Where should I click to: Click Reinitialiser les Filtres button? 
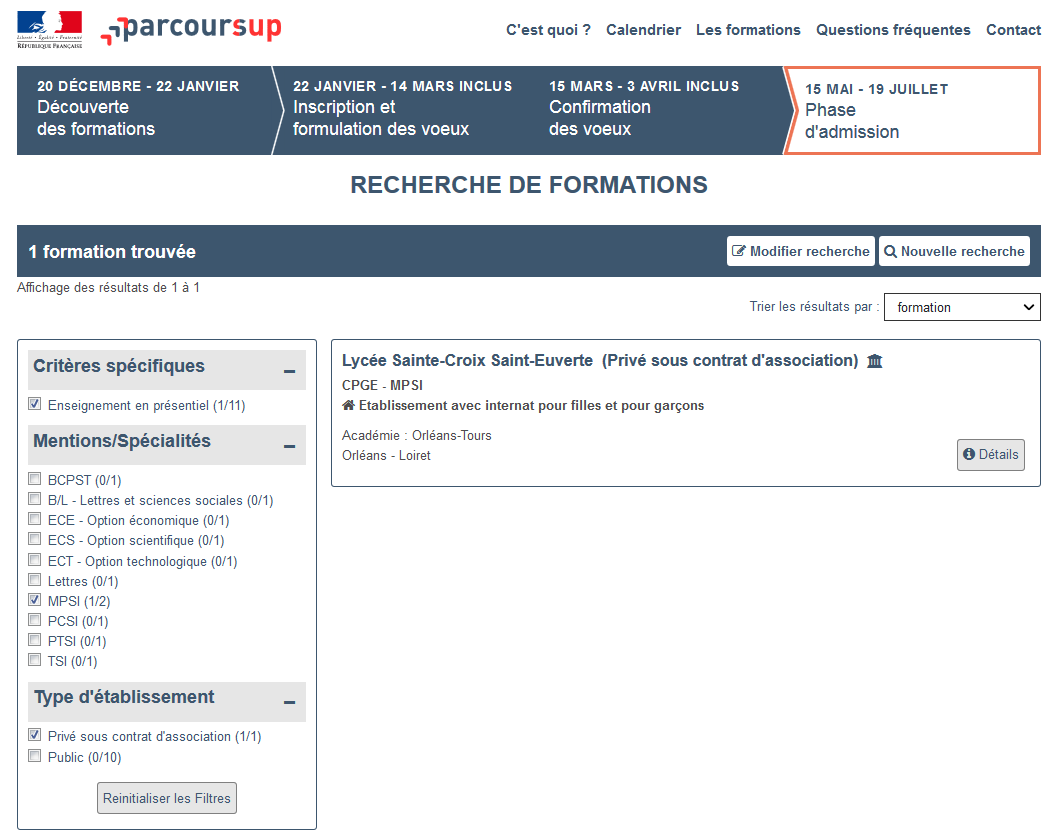pyautogui.click(x=167, y=798)
